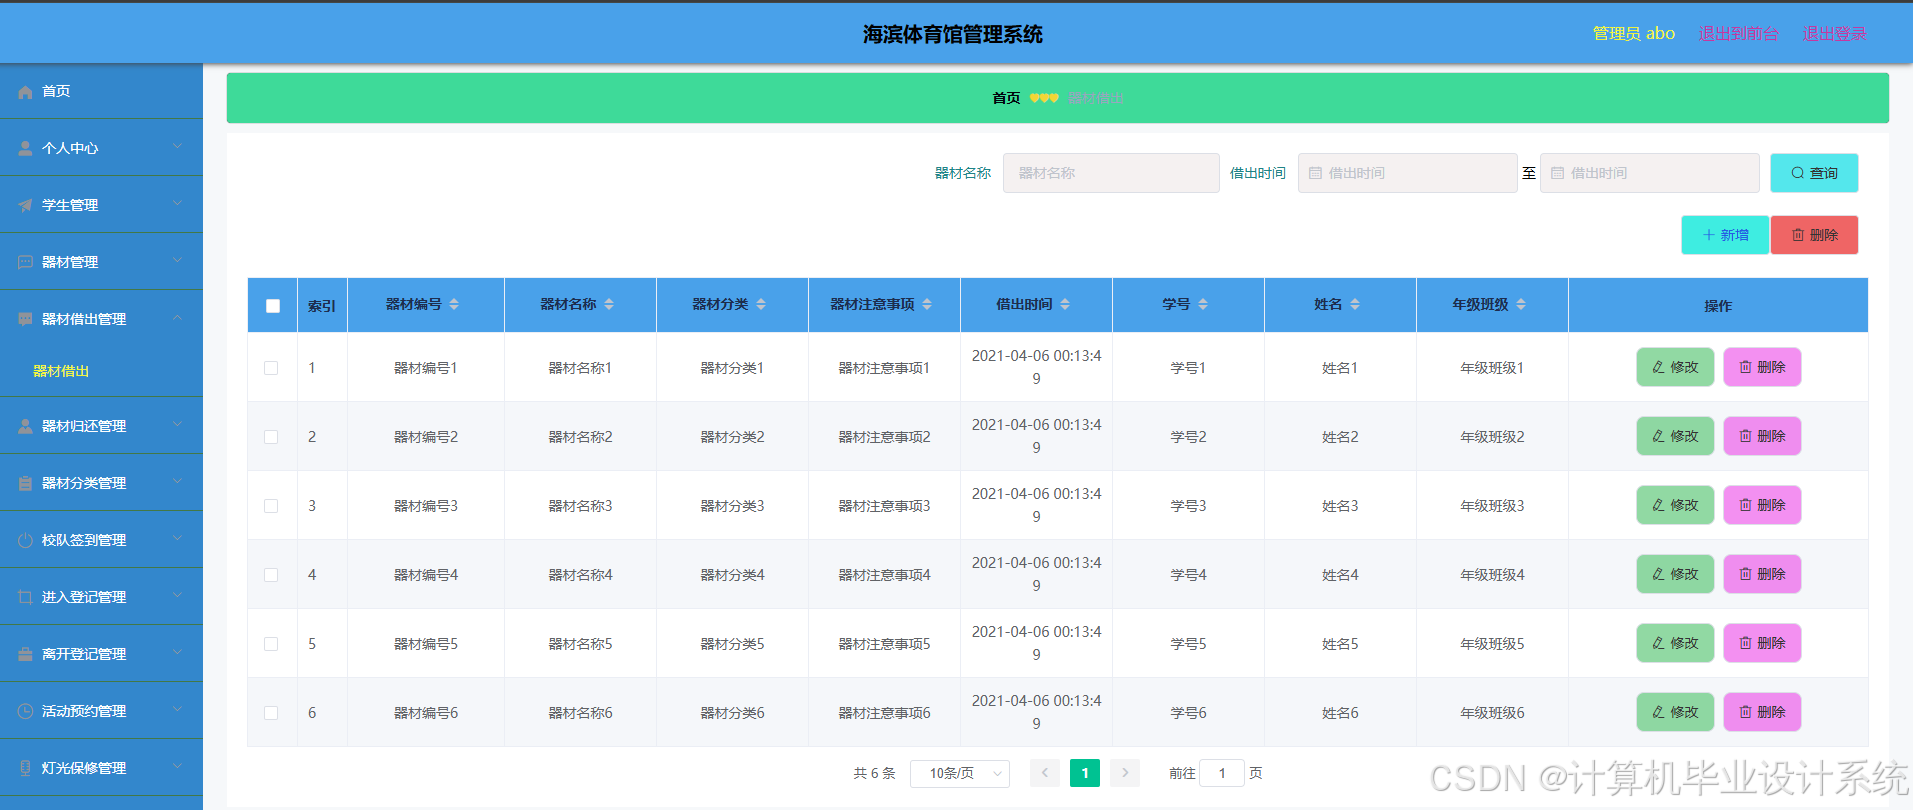Screen dimensions: 1913x810
Task: Sort by 器材注意事项 column arrows
Action: coord(927,304)
